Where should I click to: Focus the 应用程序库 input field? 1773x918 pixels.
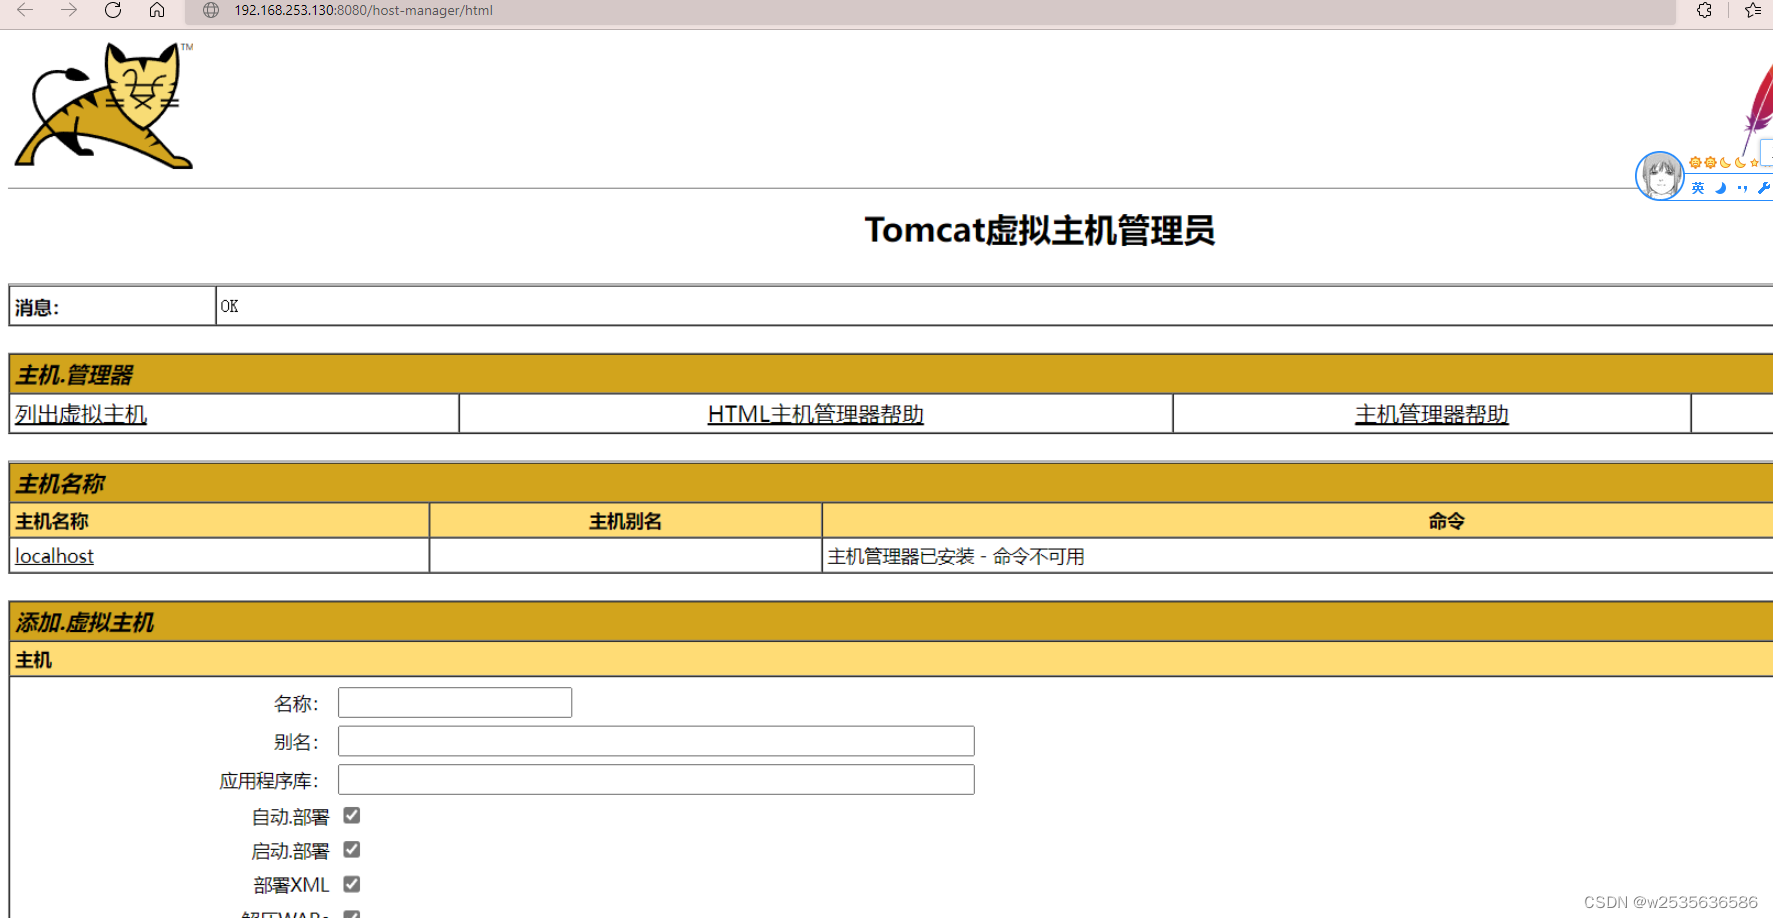tap(656, 779)
